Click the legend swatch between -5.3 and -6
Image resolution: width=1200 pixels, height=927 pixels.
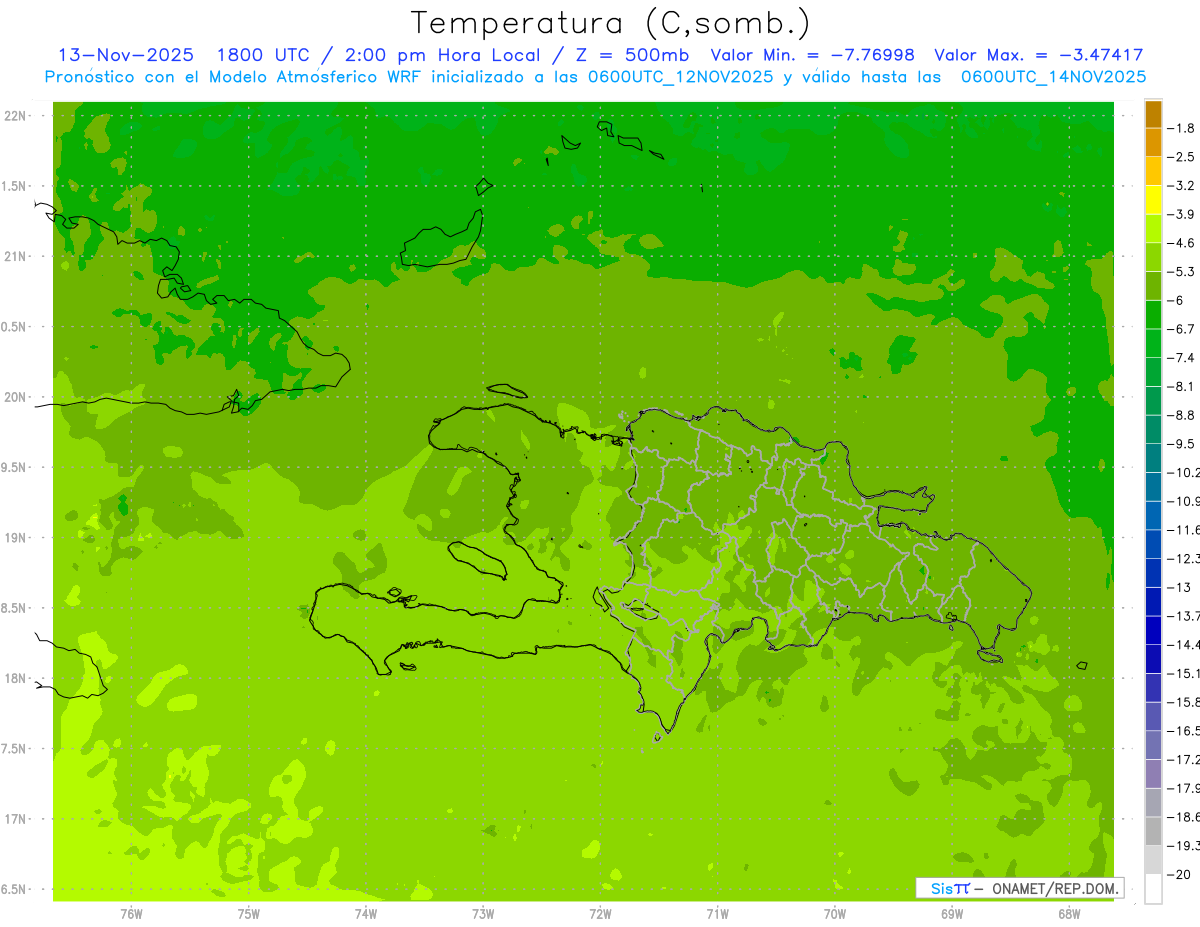[1153, 286]
